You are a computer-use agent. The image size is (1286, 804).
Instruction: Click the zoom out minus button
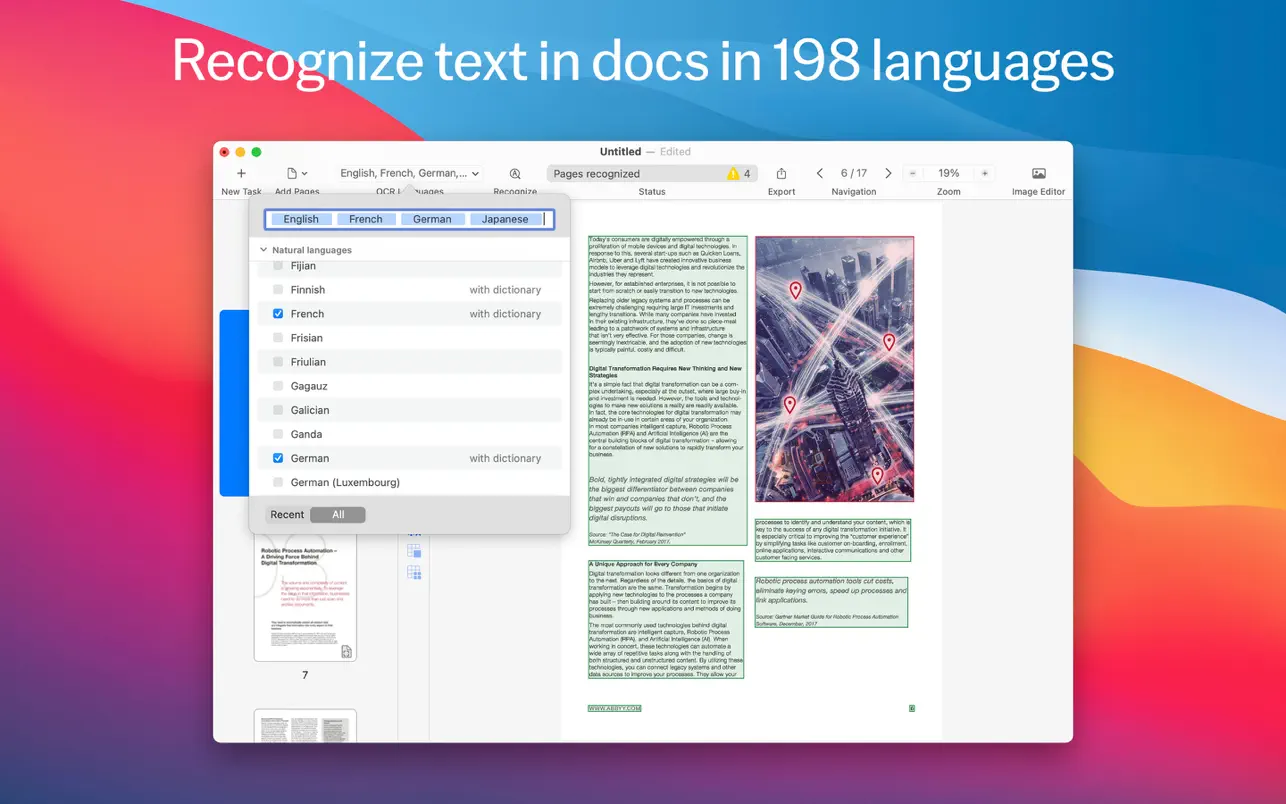click(912, 173)
